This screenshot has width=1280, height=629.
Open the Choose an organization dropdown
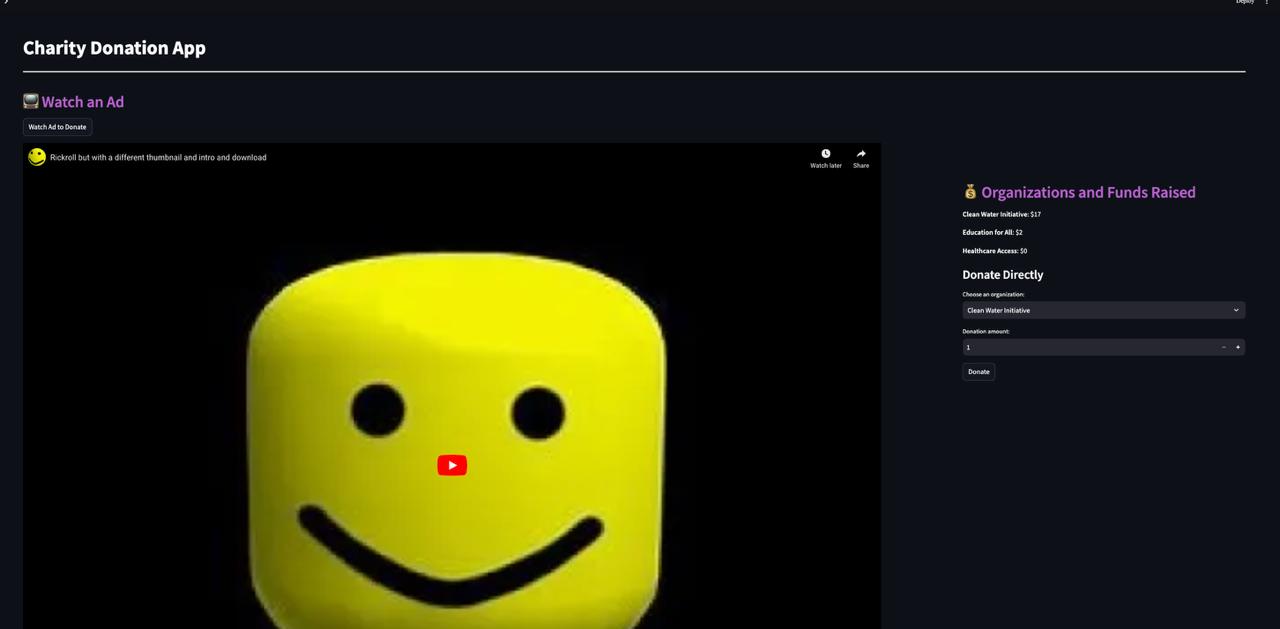click(x=1104, y=310)
